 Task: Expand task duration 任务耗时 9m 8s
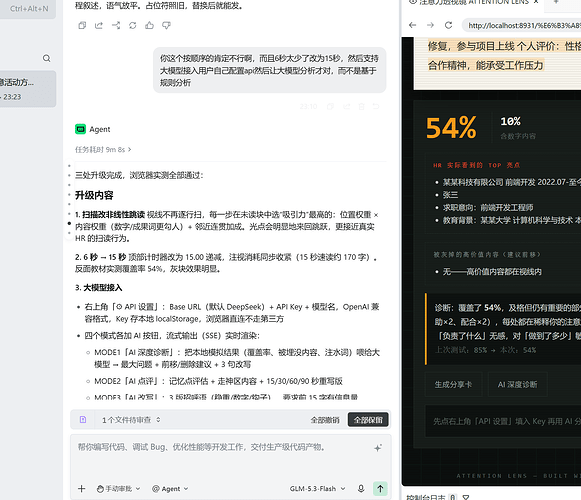point(103,149)
